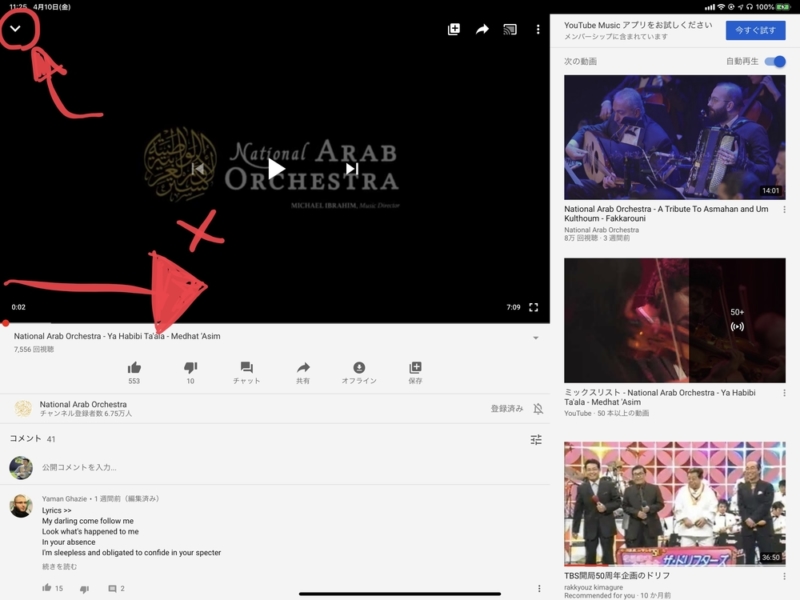Click the red progress bar scrubber handle
Screen dimensions: 800x600
[x=5, y=323]
